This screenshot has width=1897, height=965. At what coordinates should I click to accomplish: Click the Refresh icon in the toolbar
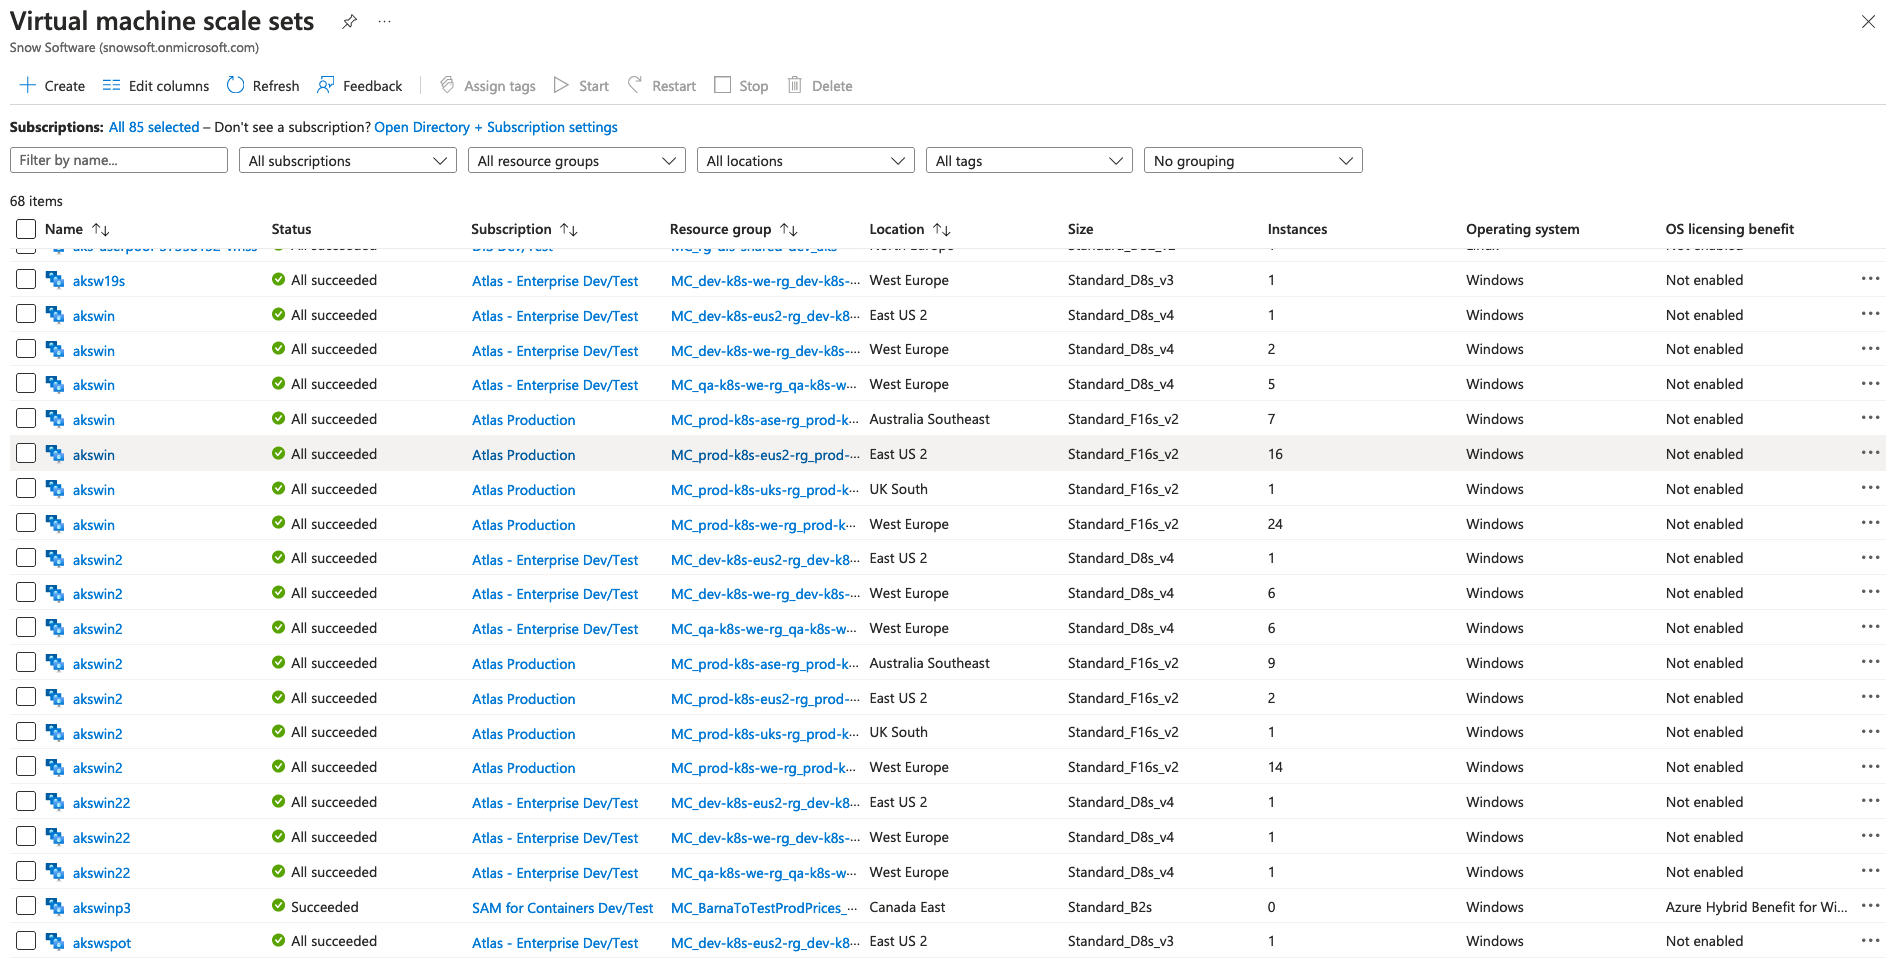click(x=236, y=86)
